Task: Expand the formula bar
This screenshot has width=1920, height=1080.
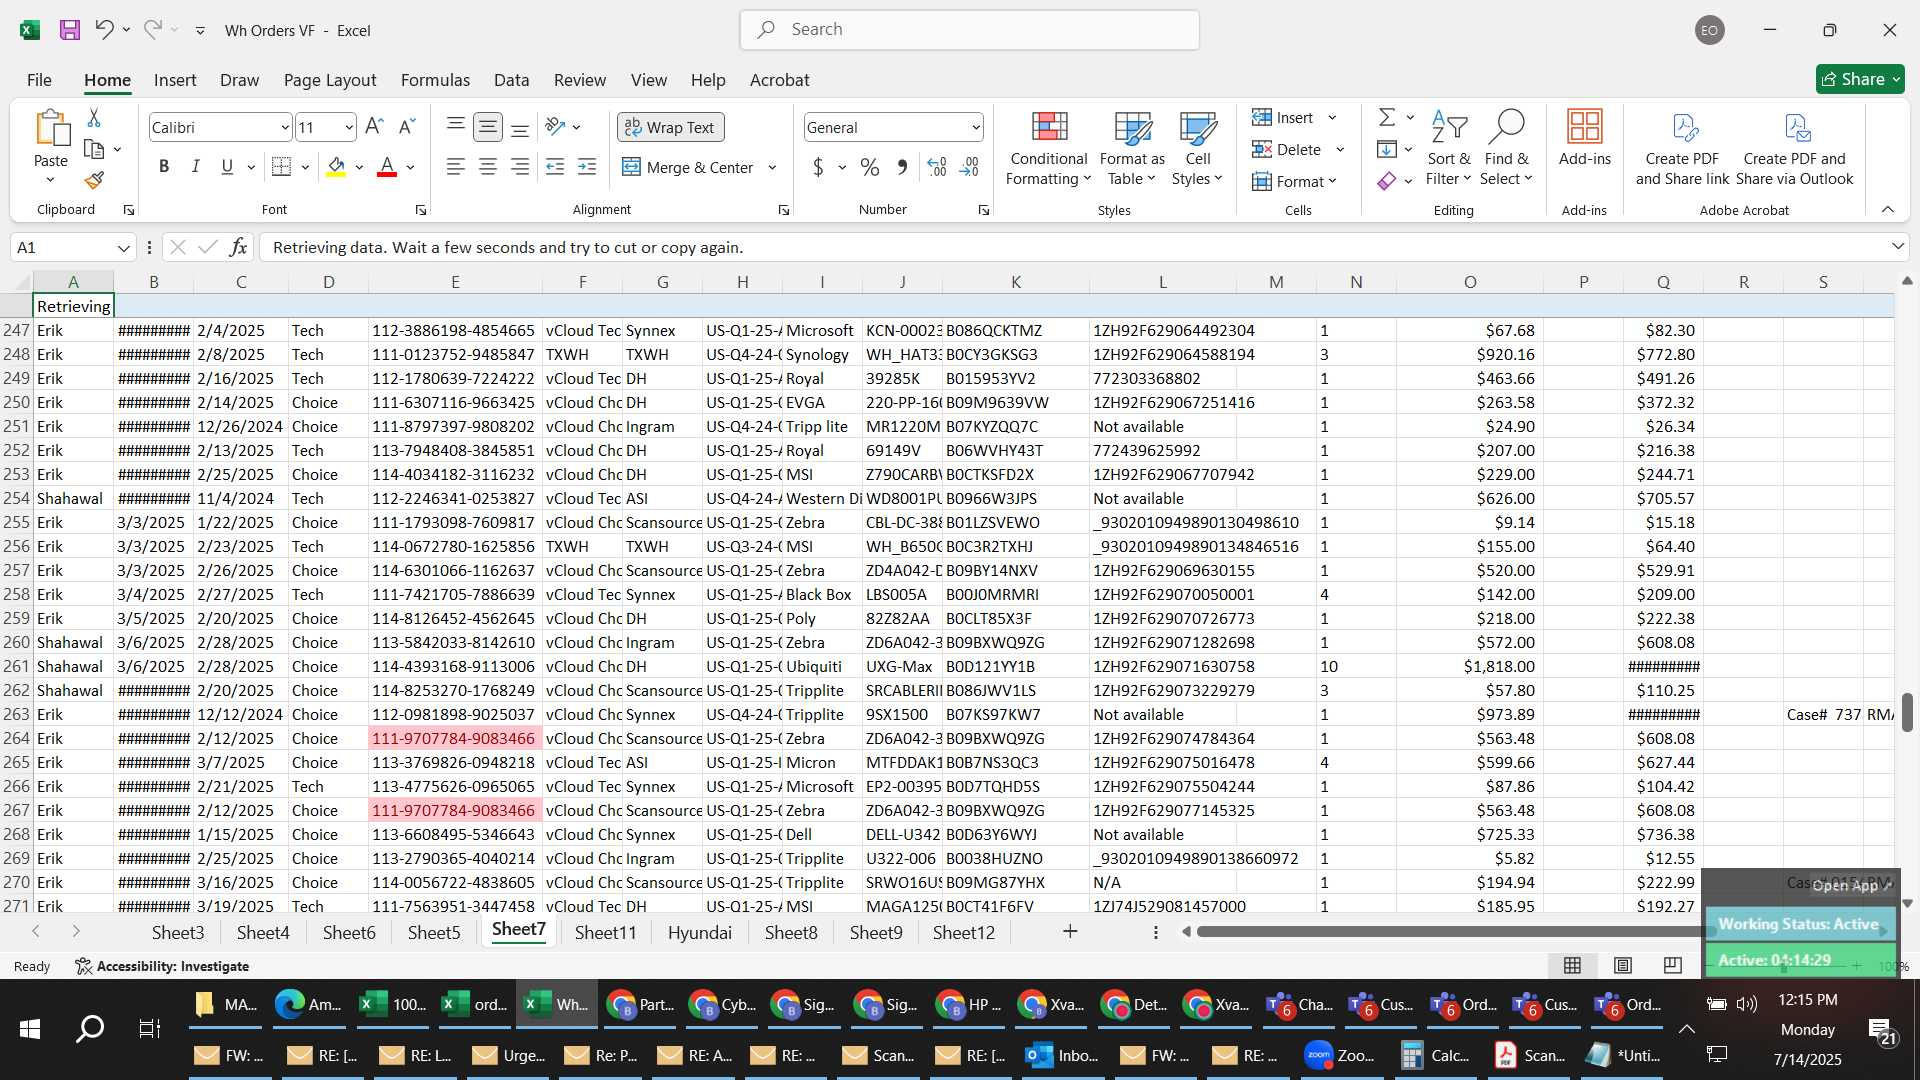Action: [x=1897, y=247]
